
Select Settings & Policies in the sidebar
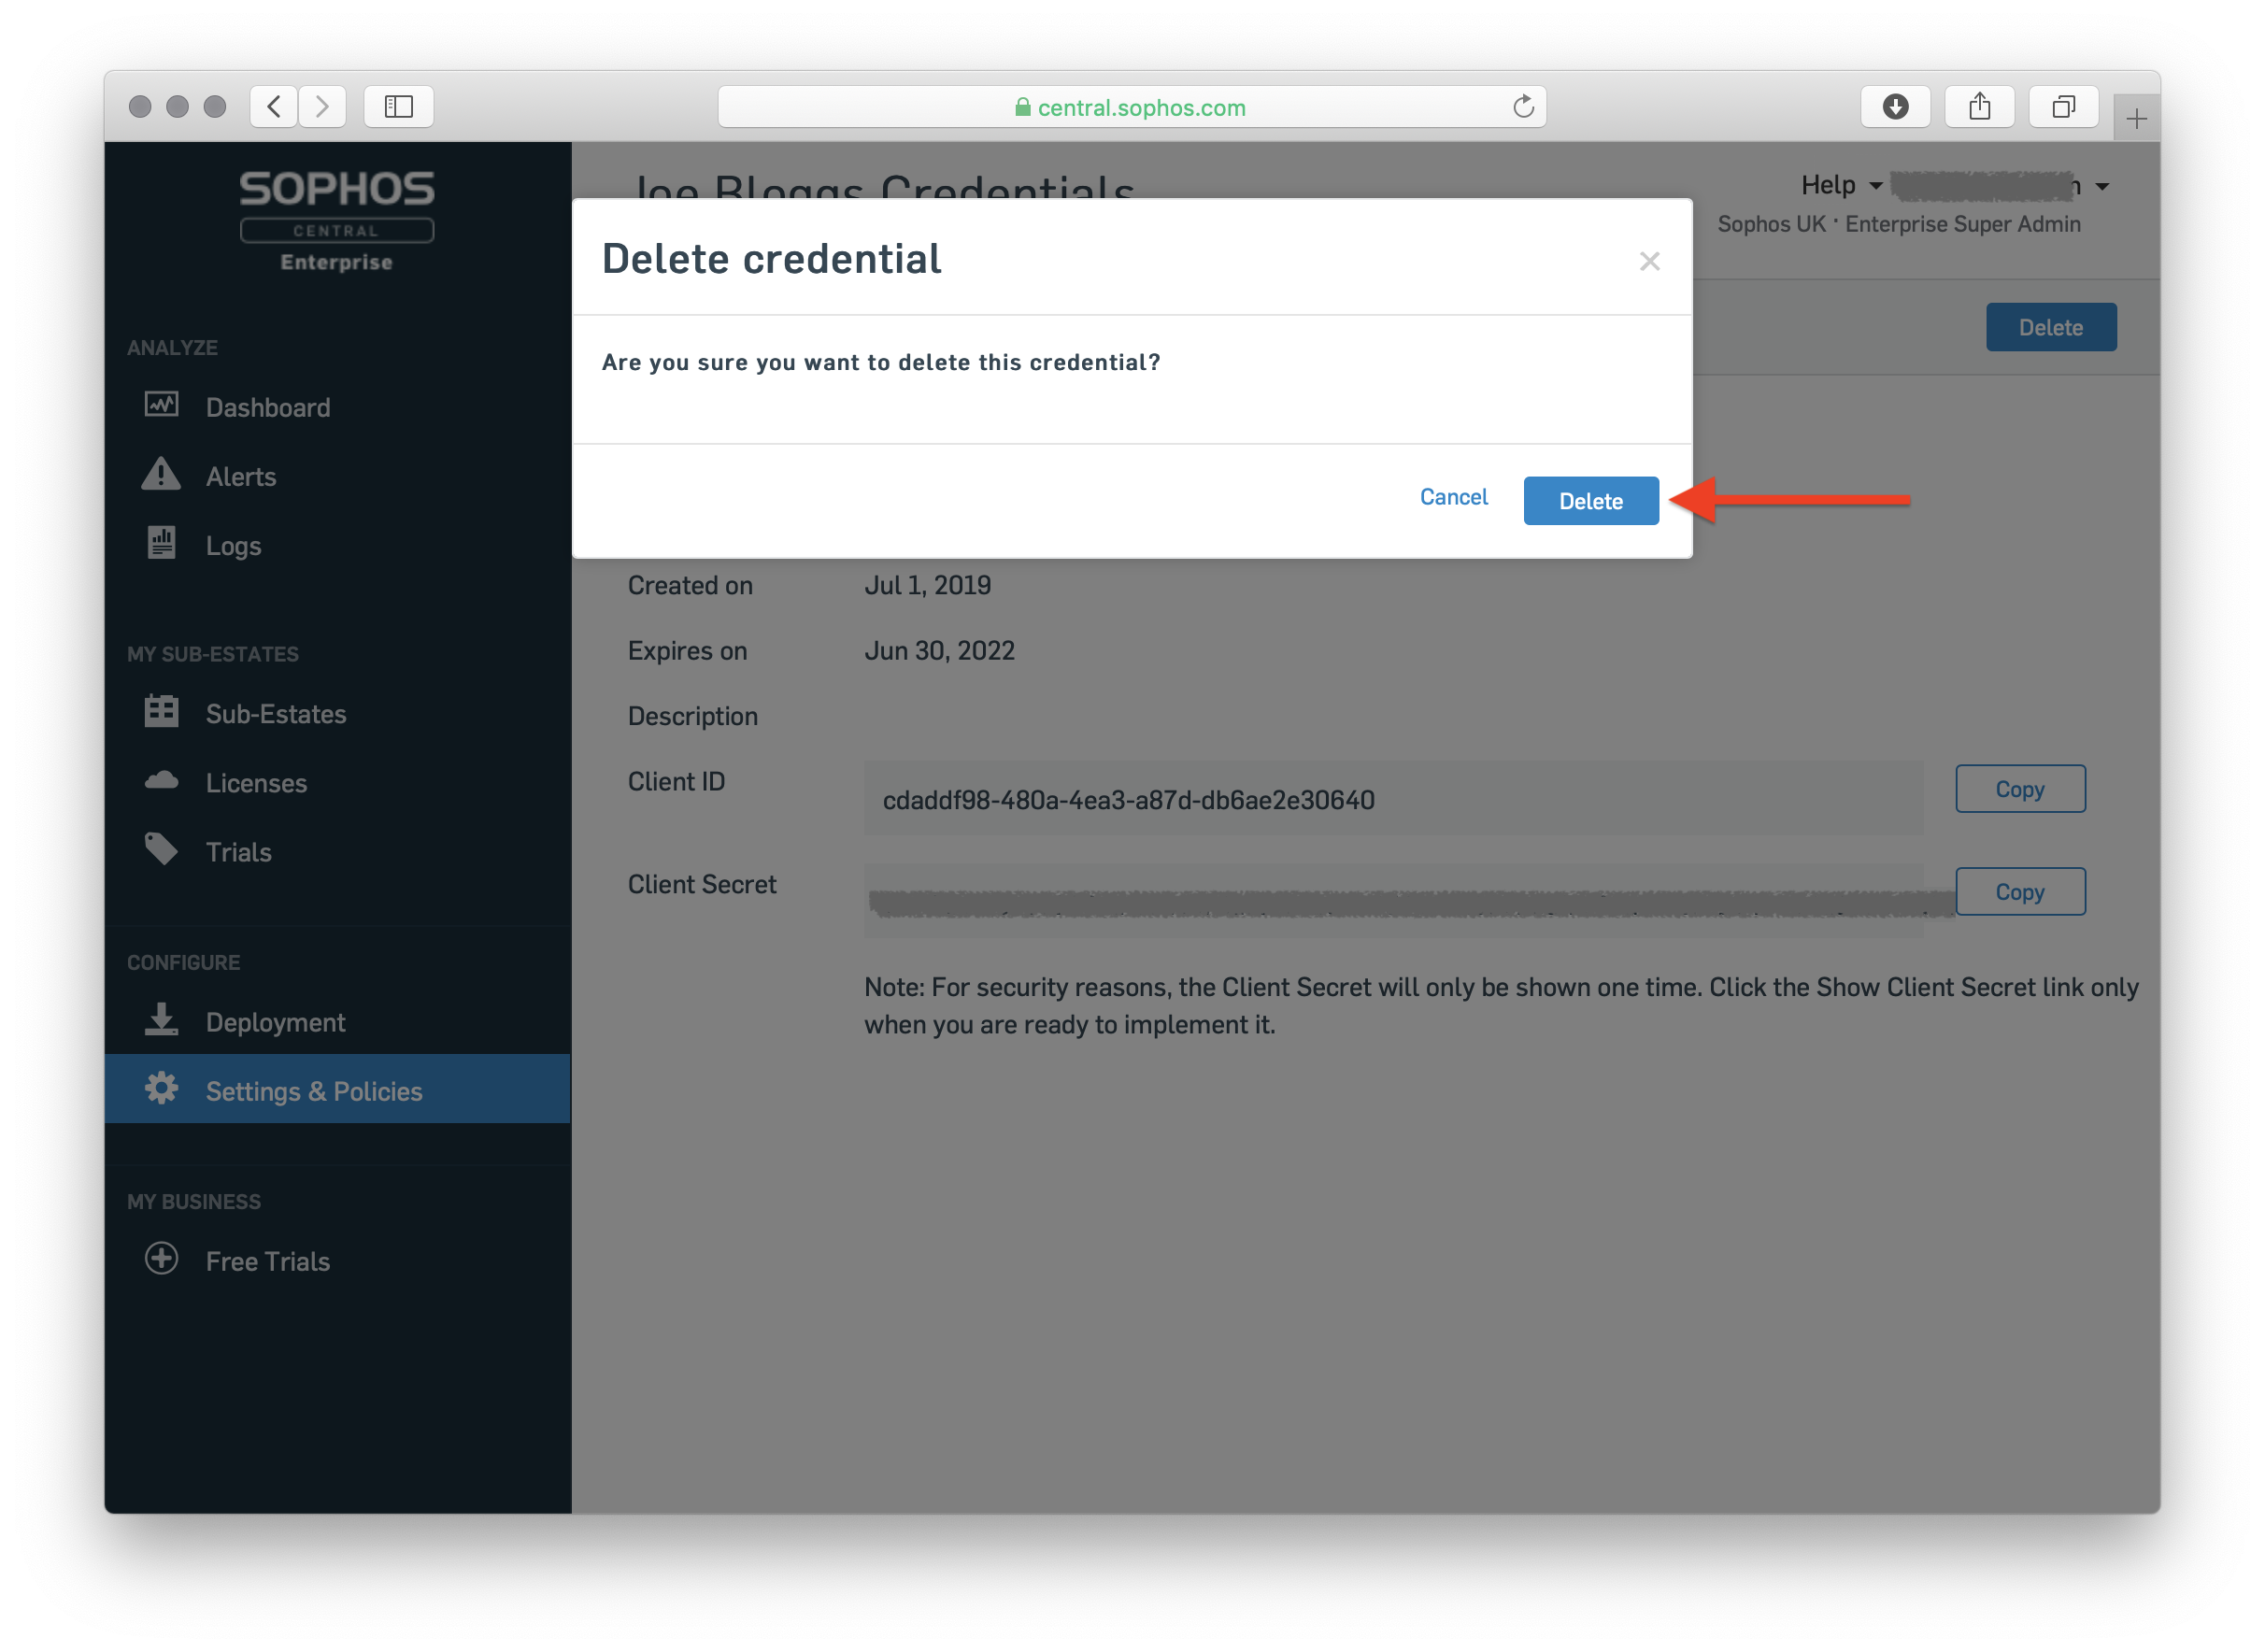[337, 1088]
